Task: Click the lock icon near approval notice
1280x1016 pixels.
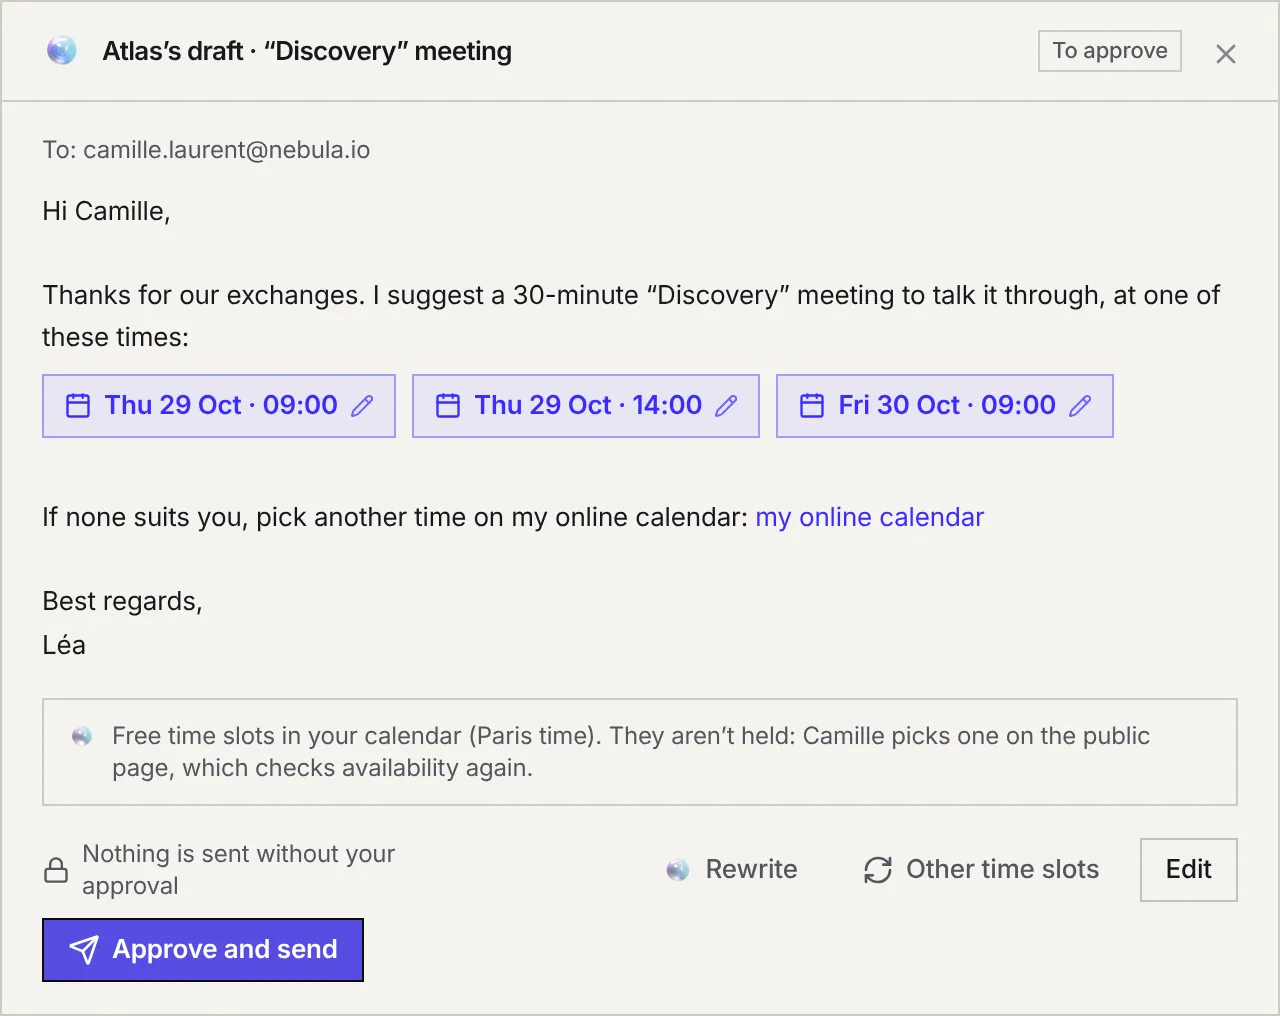Action: coord(56,870)
